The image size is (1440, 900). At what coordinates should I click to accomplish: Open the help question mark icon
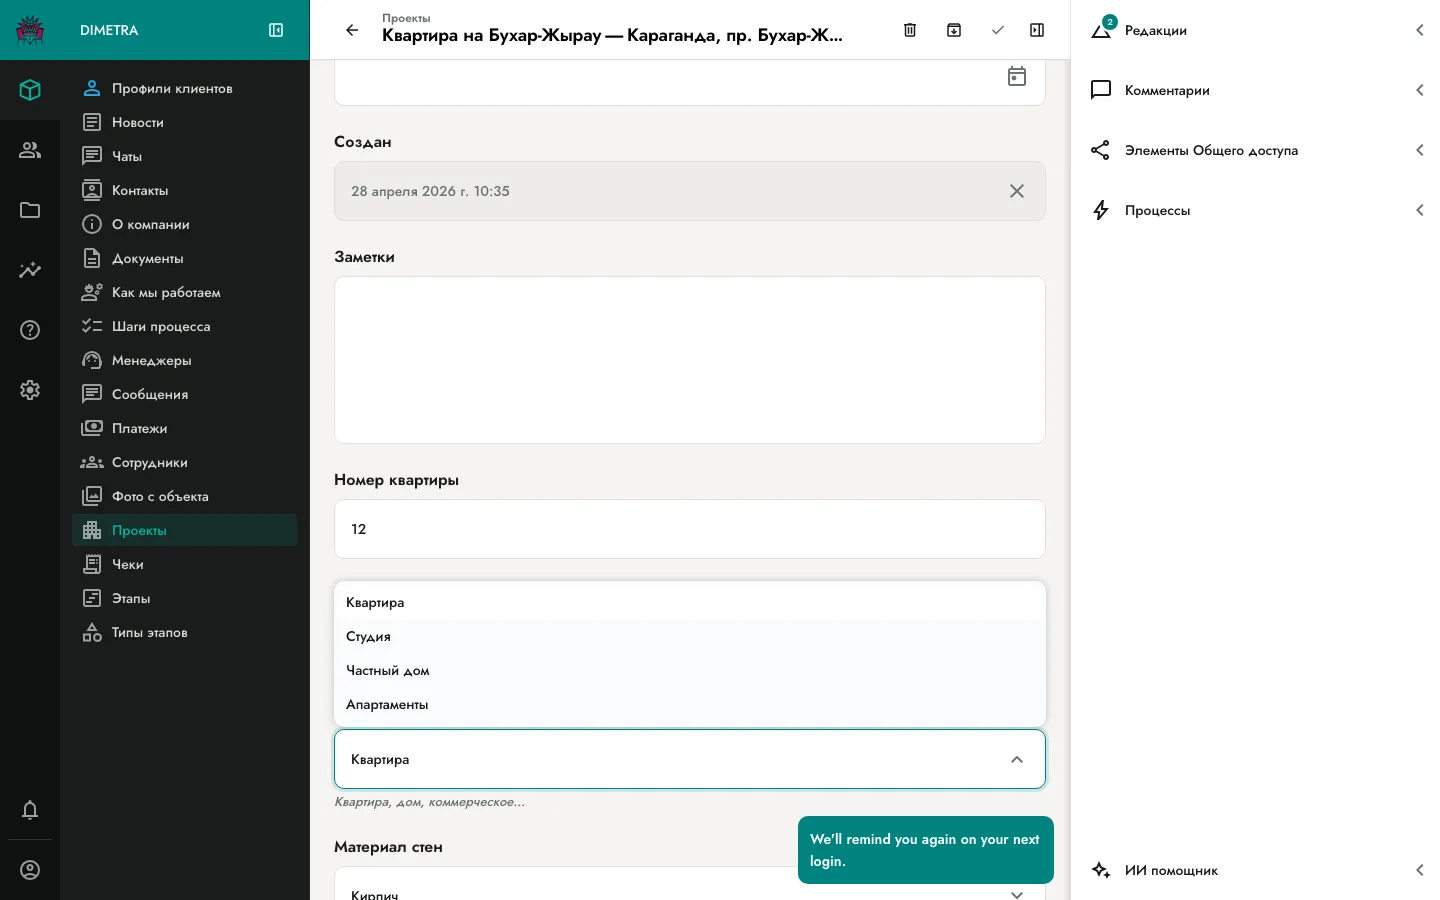(x=30, y=330)
